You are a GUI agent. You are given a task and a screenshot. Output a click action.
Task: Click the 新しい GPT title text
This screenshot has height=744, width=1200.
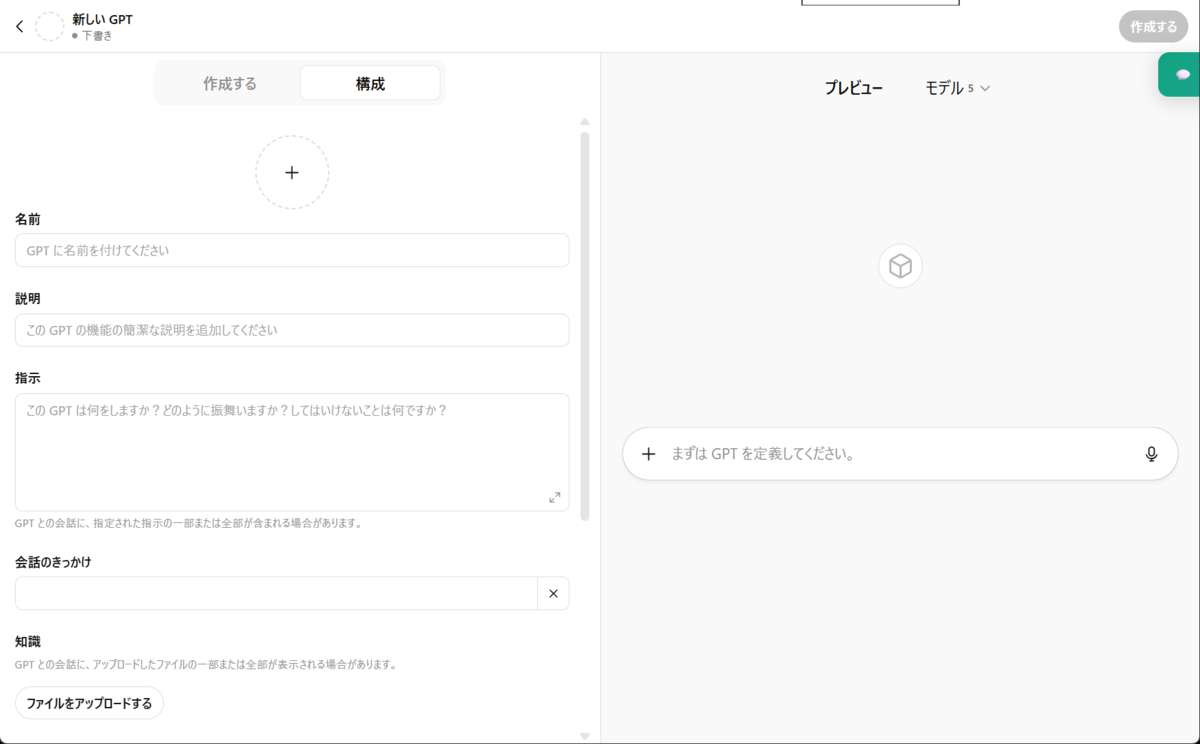coord(102,19)
